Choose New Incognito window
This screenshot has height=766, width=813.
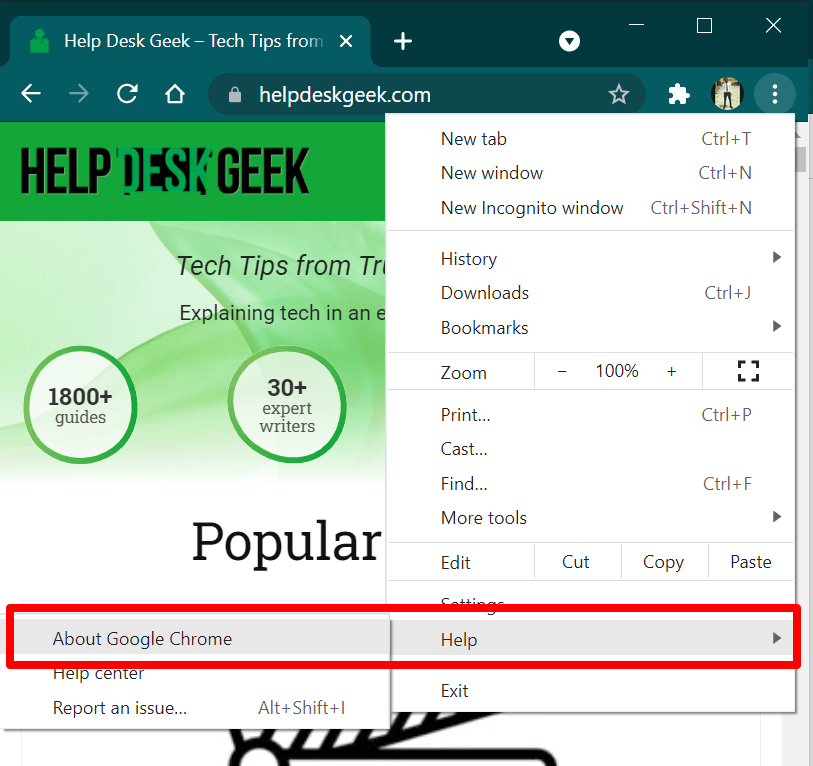(x=532, y=208)
